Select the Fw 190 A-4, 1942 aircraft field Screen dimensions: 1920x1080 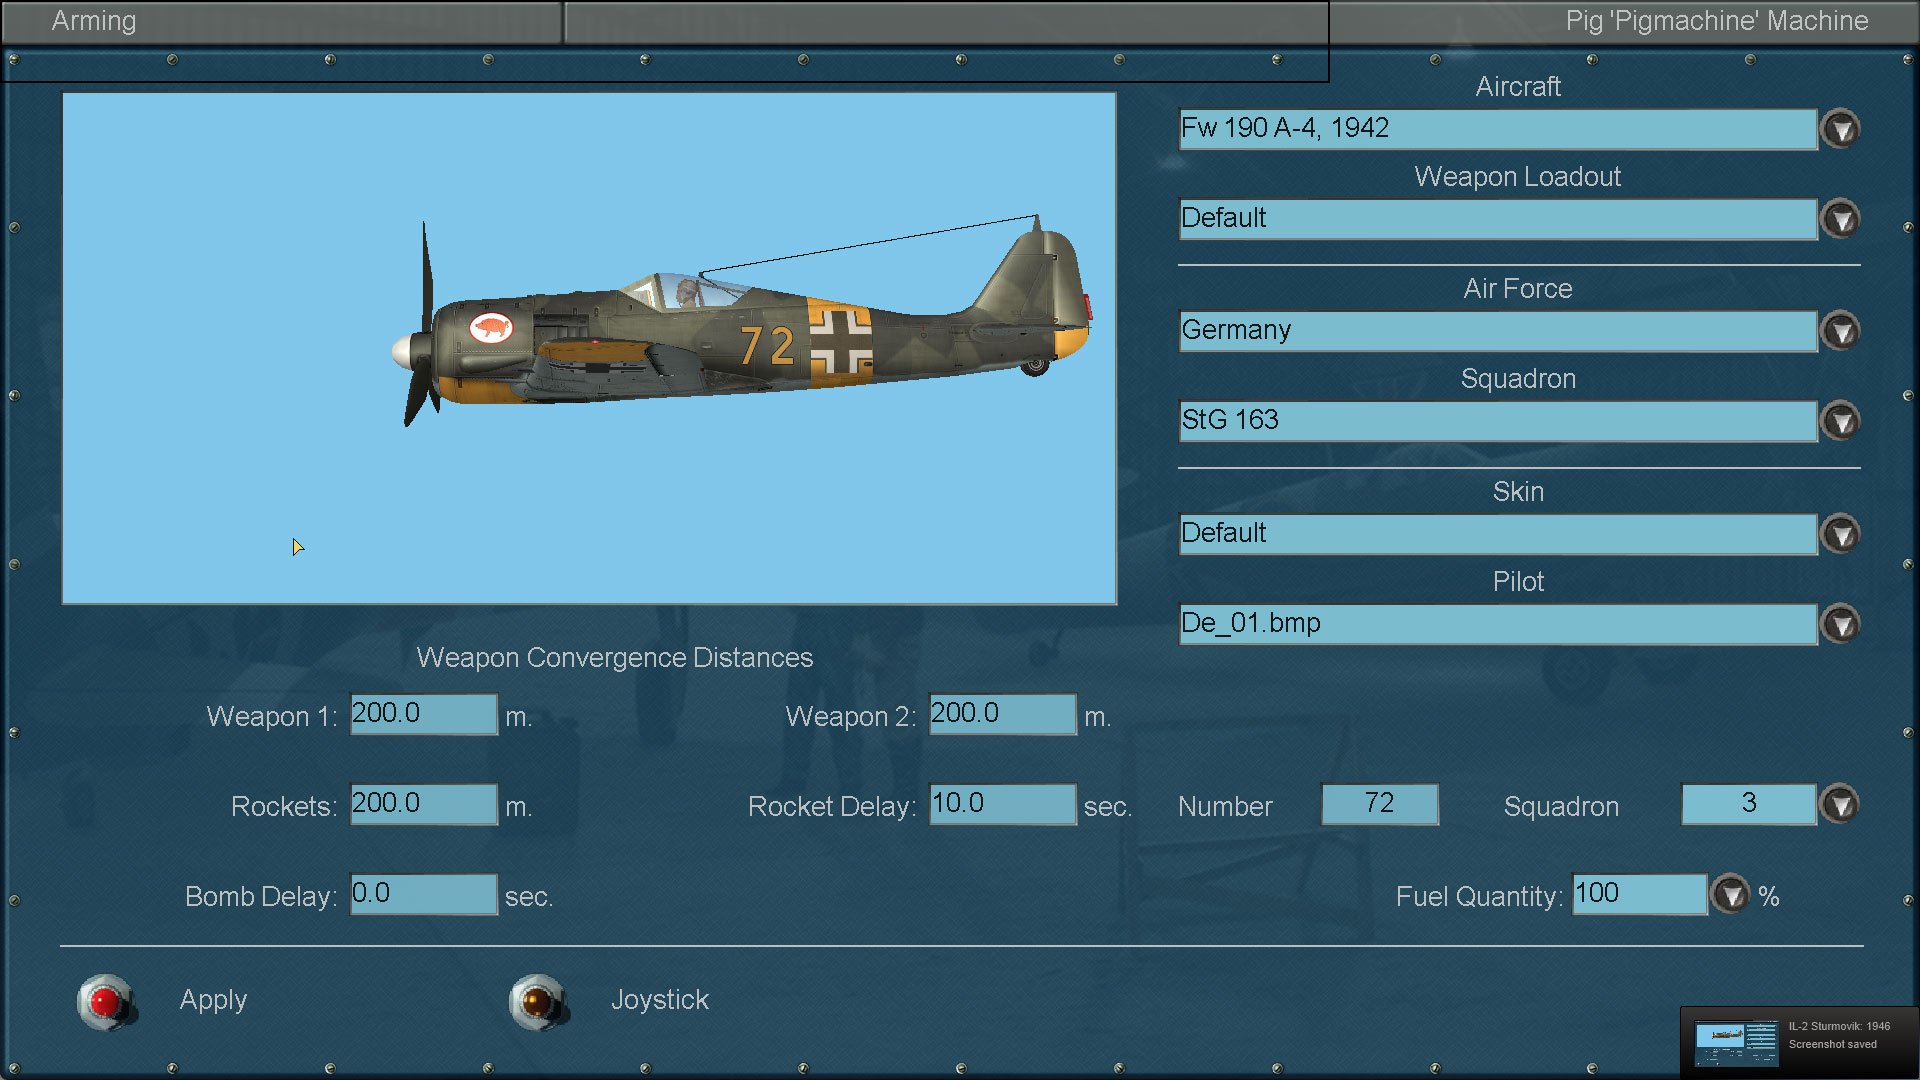(1498, 129)
